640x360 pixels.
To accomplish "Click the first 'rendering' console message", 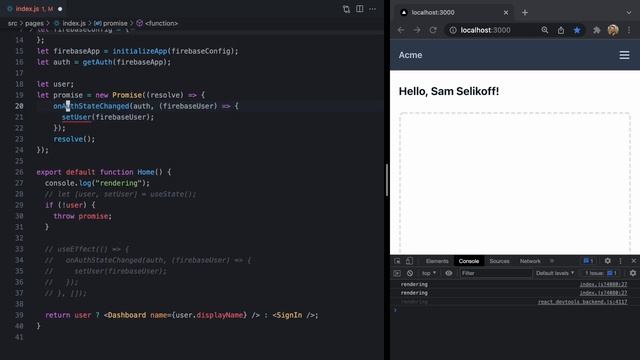I will (x=414, y=284).
